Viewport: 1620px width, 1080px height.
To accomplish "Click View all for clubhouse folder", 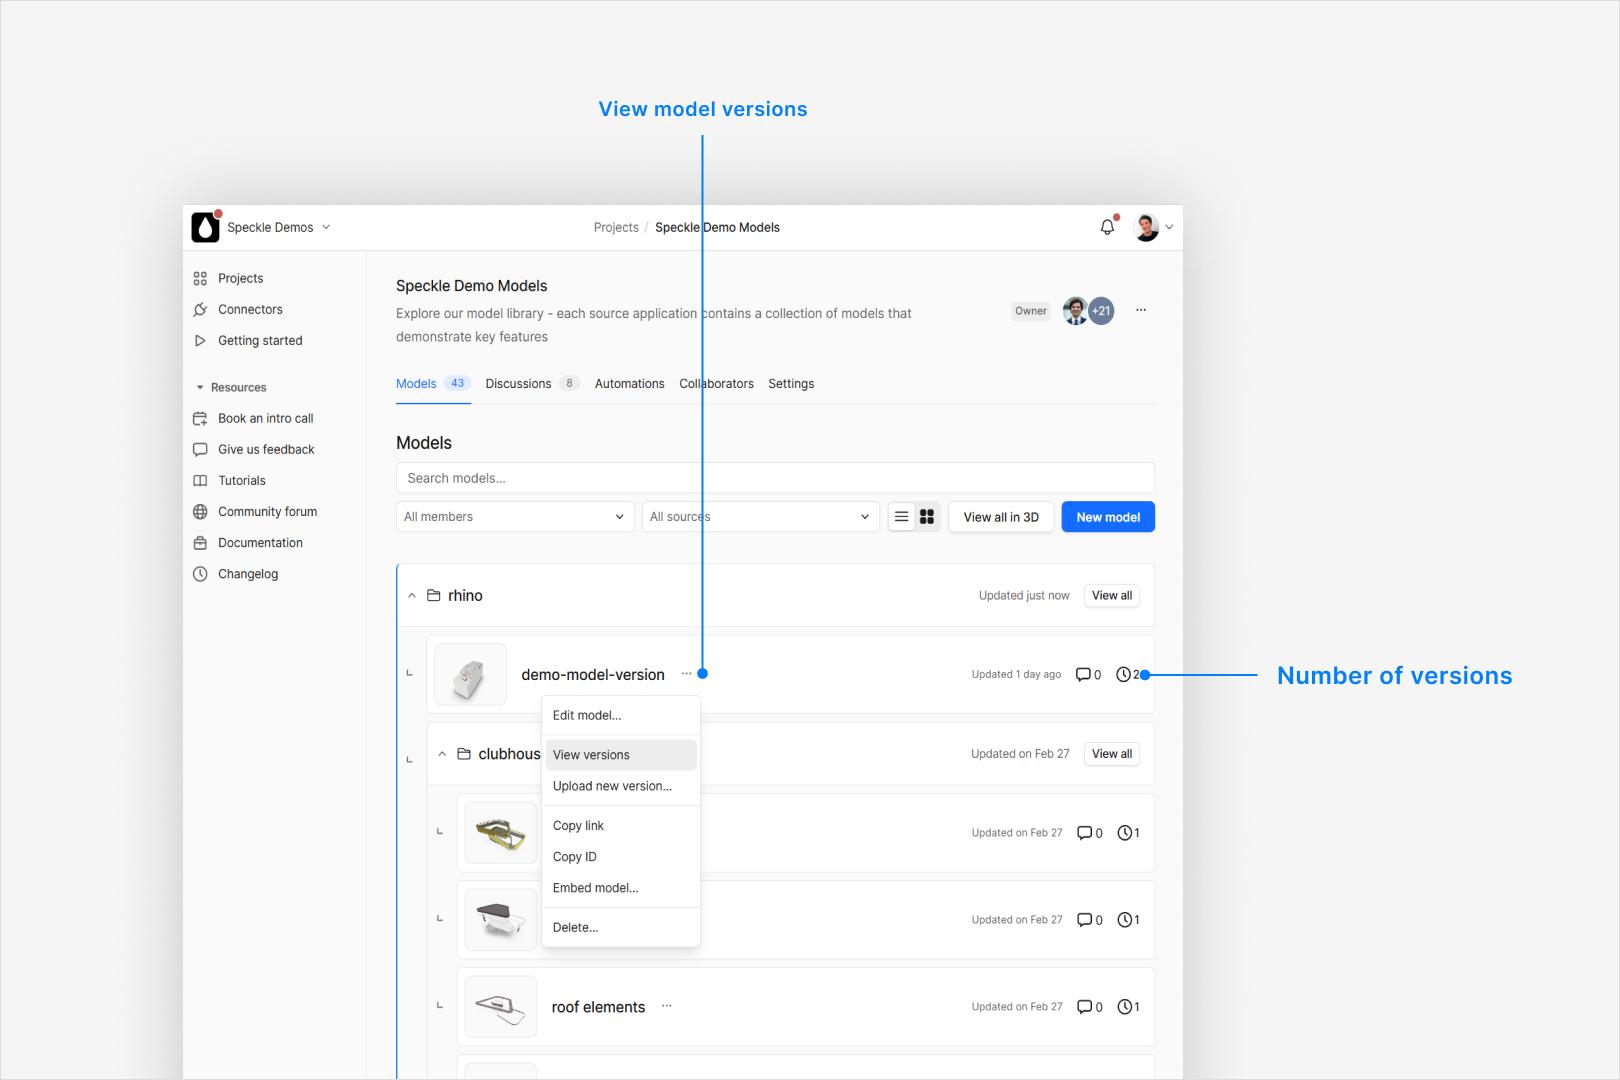I will [x=1112, y=753].
